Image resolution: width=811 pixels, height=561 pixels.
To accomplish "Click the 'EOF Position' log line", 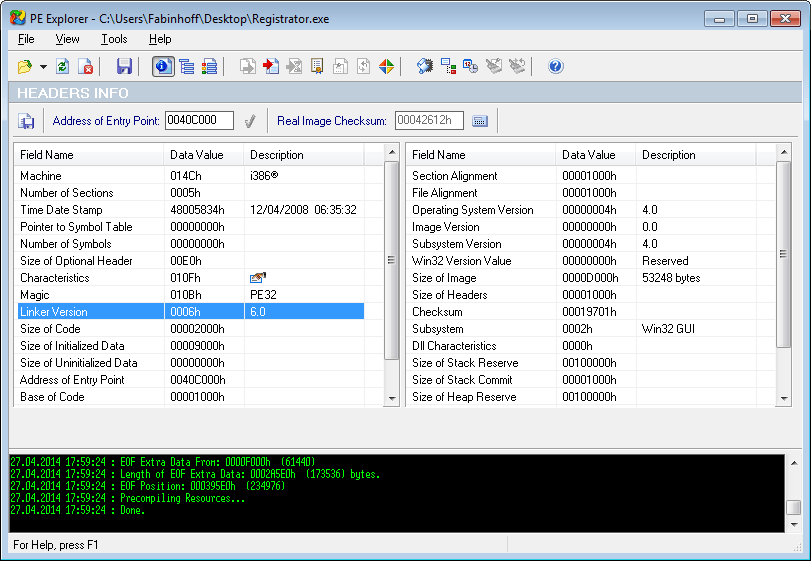I will tap(147, 486).
